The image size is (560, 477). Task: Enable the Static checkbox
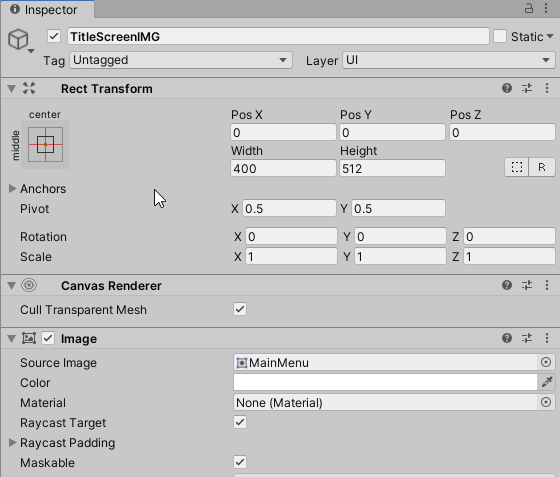[x=500, y=36]
